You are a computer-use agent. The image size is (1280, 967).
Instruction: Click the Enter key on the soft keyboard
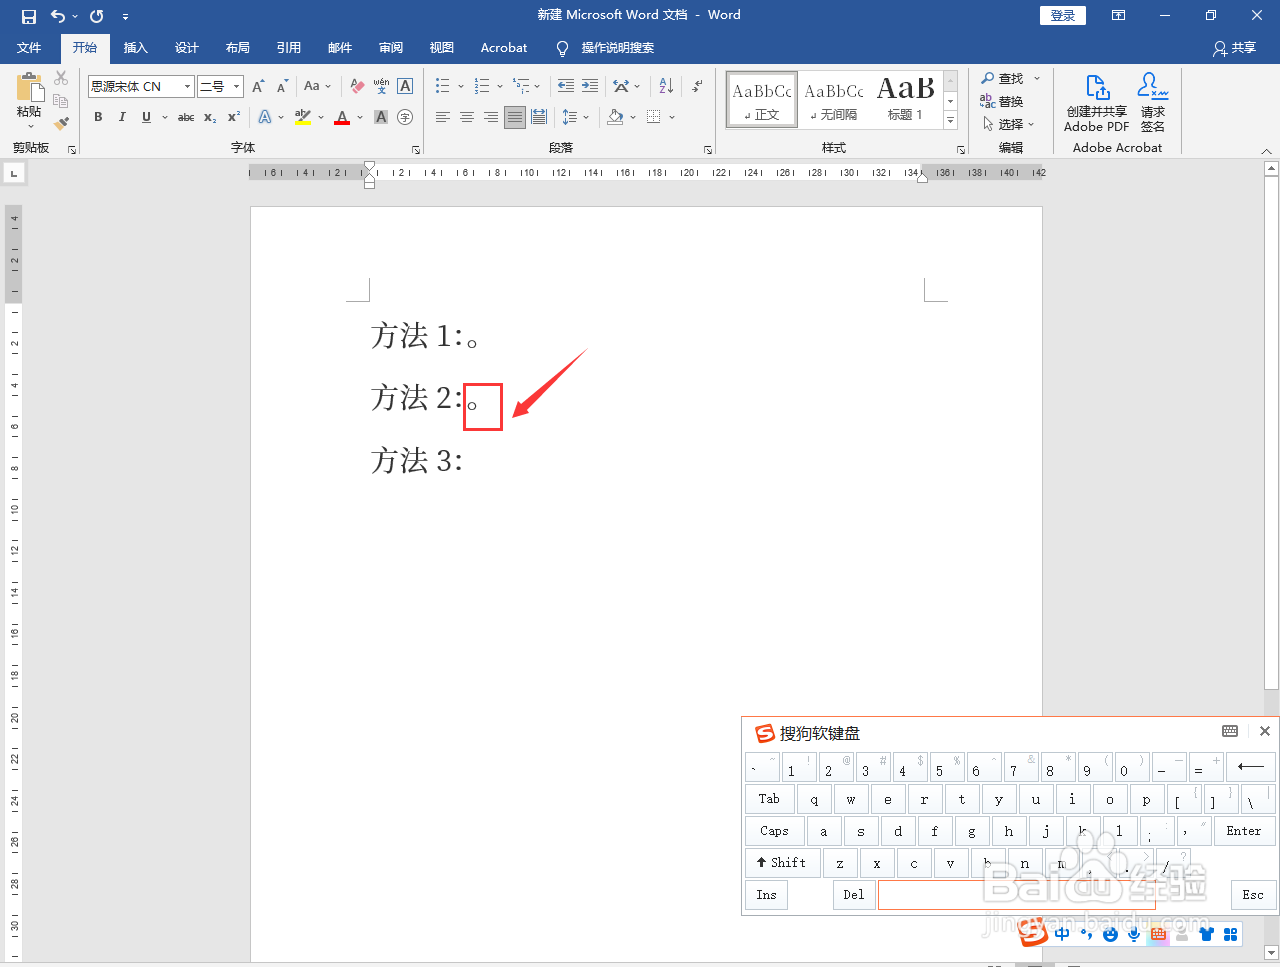click(x=1243, y=831)
